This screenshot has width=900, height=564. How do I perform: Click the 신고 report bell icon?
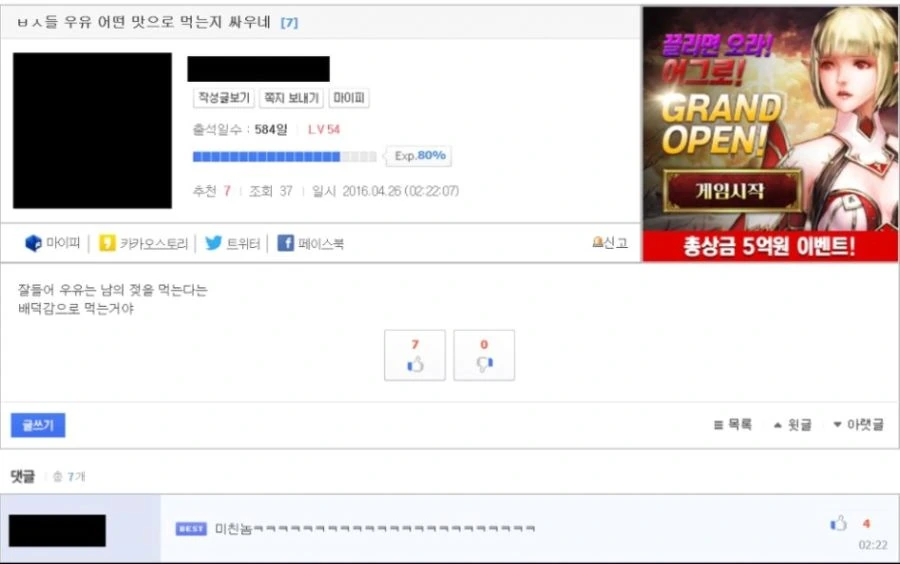(598, 242)
